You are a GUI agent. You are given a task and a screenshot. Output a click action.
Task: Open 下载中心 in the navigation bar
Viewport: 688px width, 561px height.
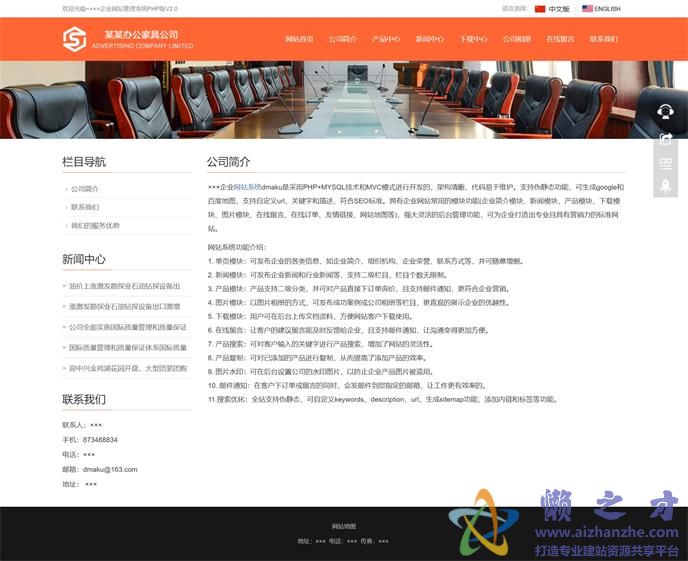click(473, 39)
